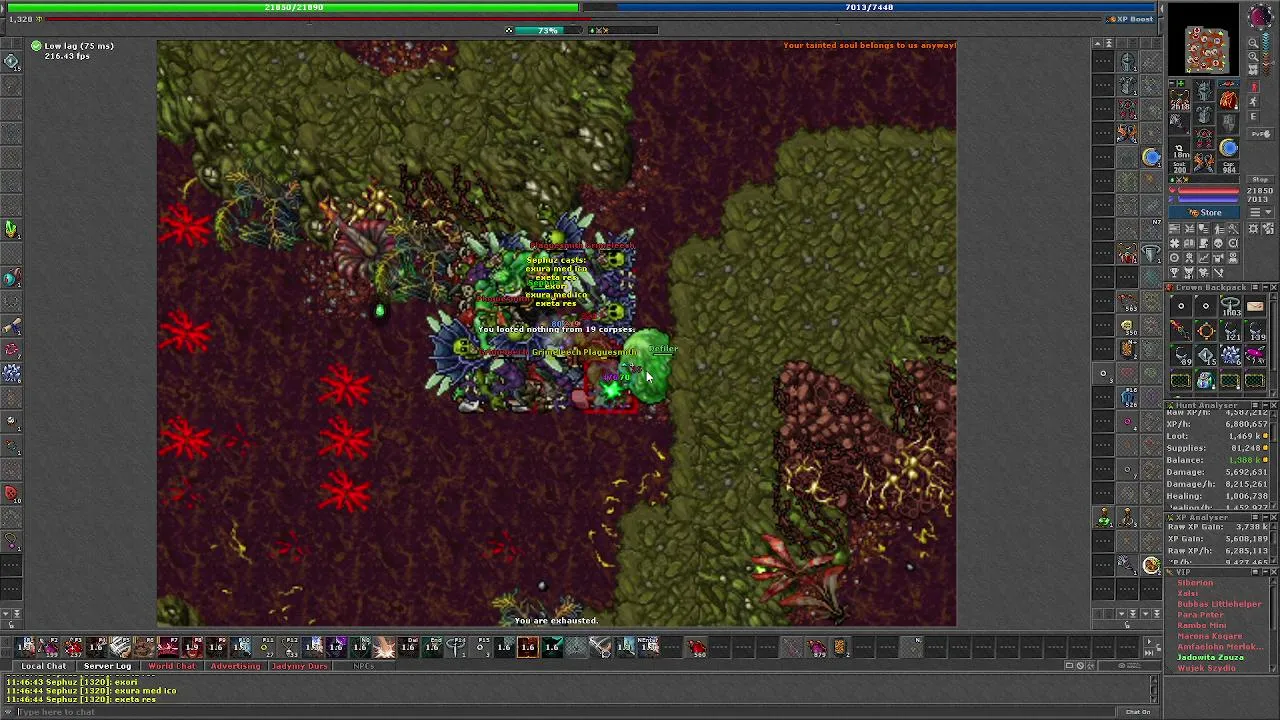Select the orange ring in Crown Backpack
This screenshot has width=1280, height=720.
(x=1205, y=331)
